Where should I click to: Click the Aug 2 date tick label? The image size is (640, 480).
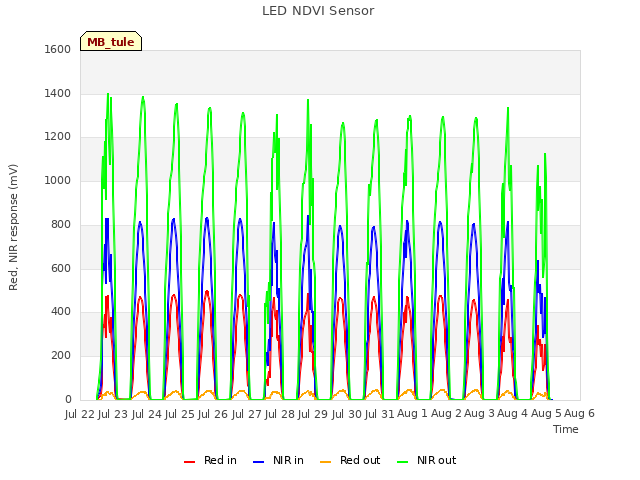[x=446, y=414]
